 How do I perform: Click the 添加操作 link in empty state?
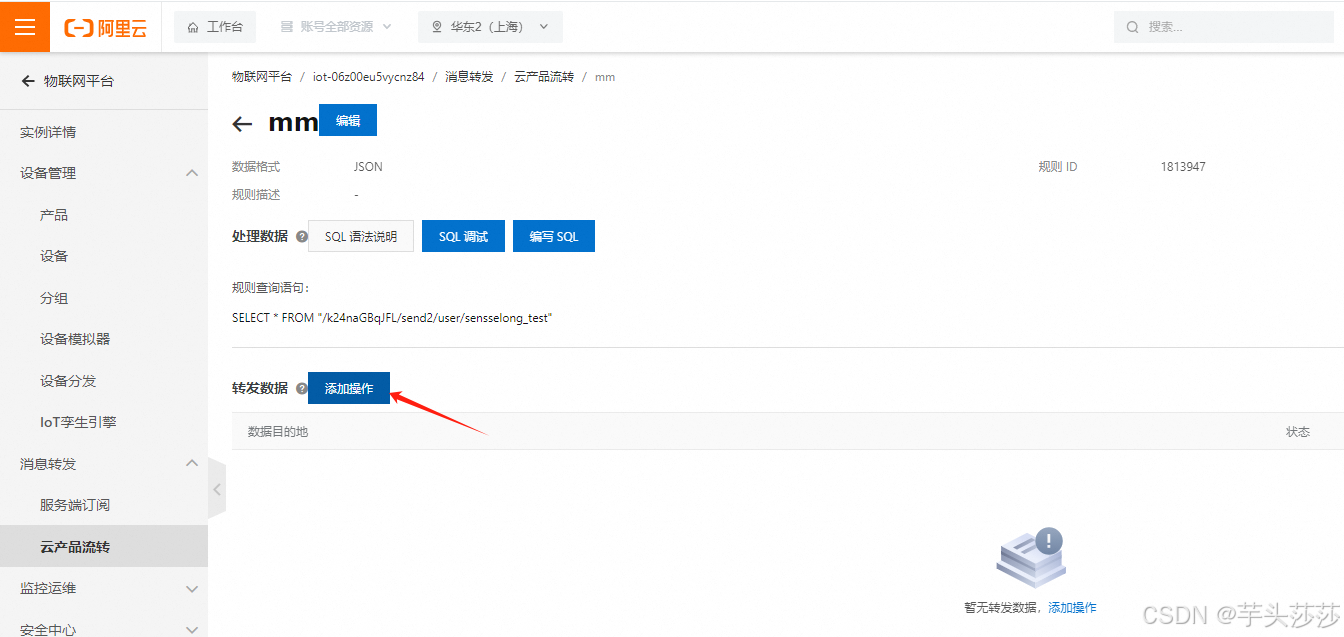1072,607
